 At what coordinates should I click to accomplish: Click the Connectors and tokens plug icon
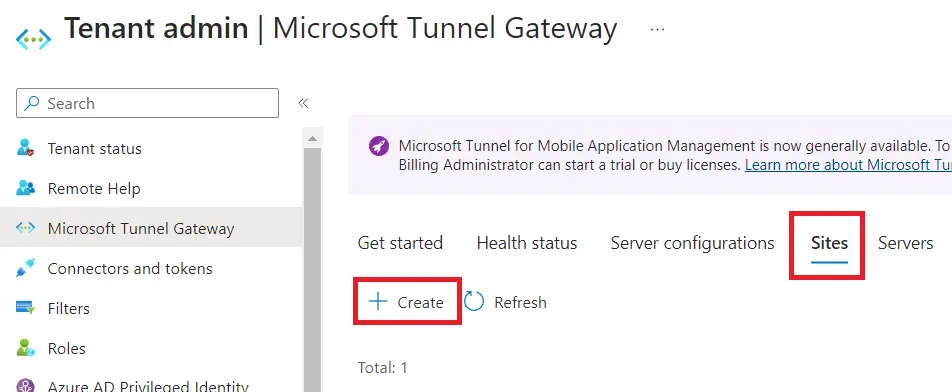[26, 268]
